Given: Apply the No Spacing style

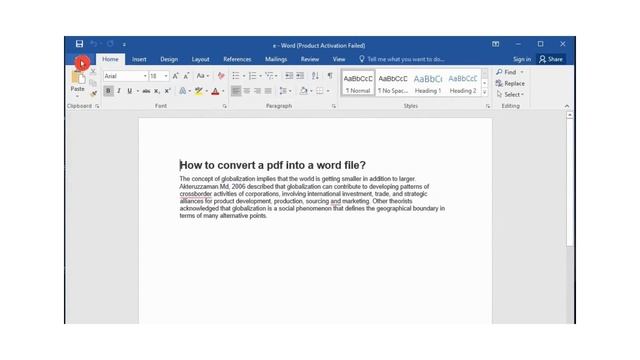Looking at the screenshot, I should [x=393, y=83].
